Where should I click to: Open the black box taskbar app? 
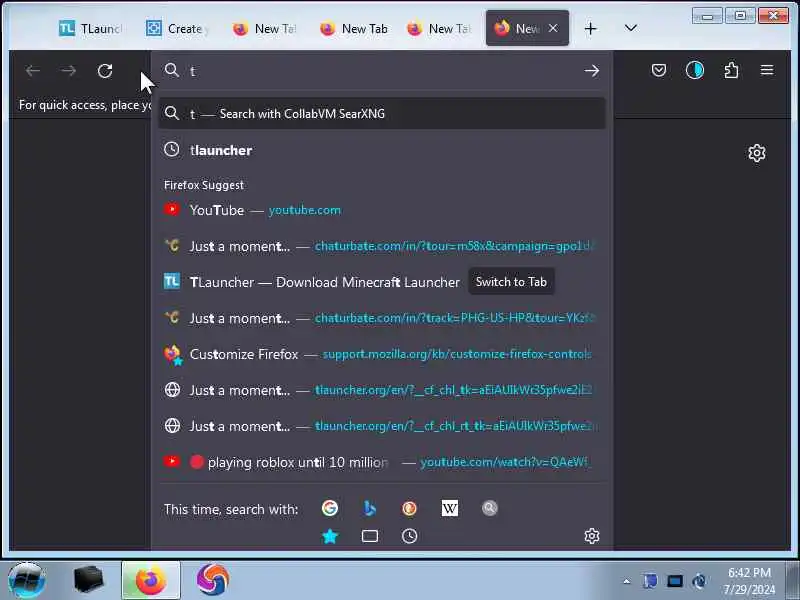click(x=88, y=580)
